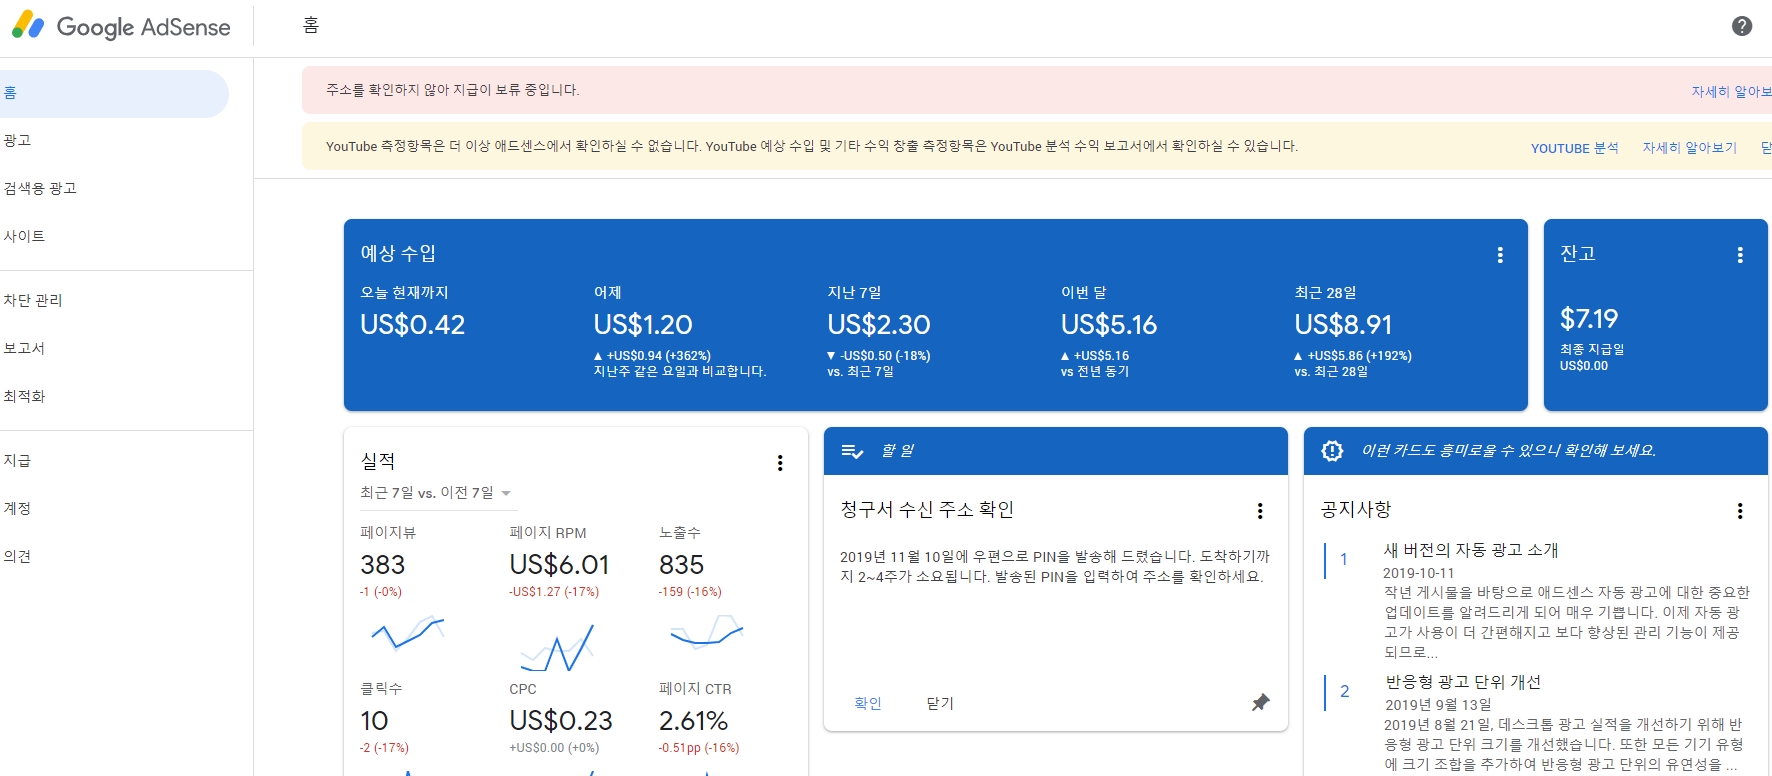1772x776 pixels.
Task: Open the 예상 수입 card options menu
Action: click(x=1499, y=255)
